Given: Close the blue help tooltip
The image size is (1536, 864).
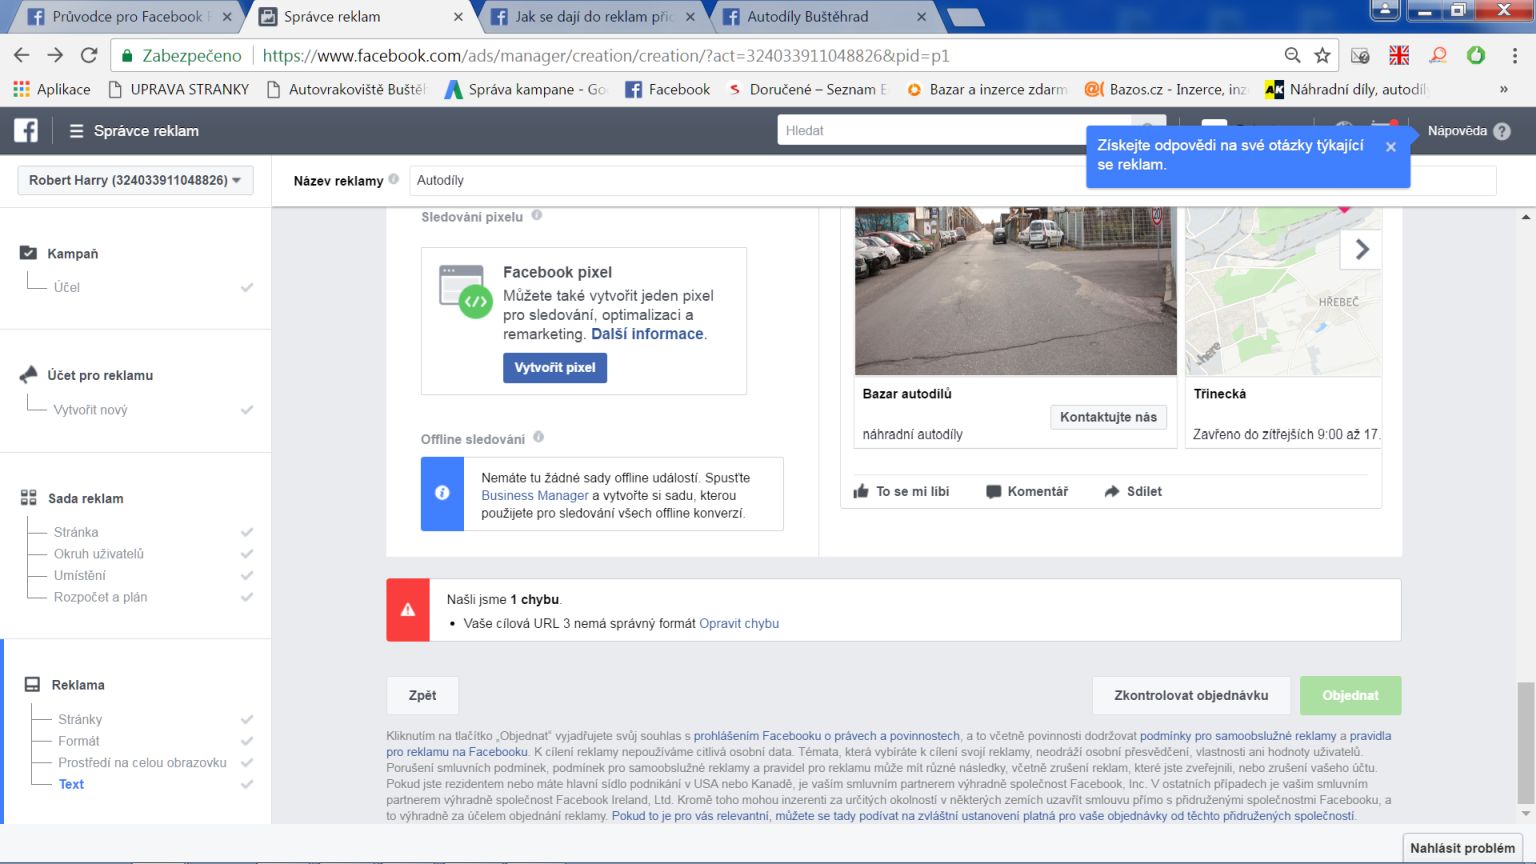Looking at the screenshot, I should tap(1390, 147).
